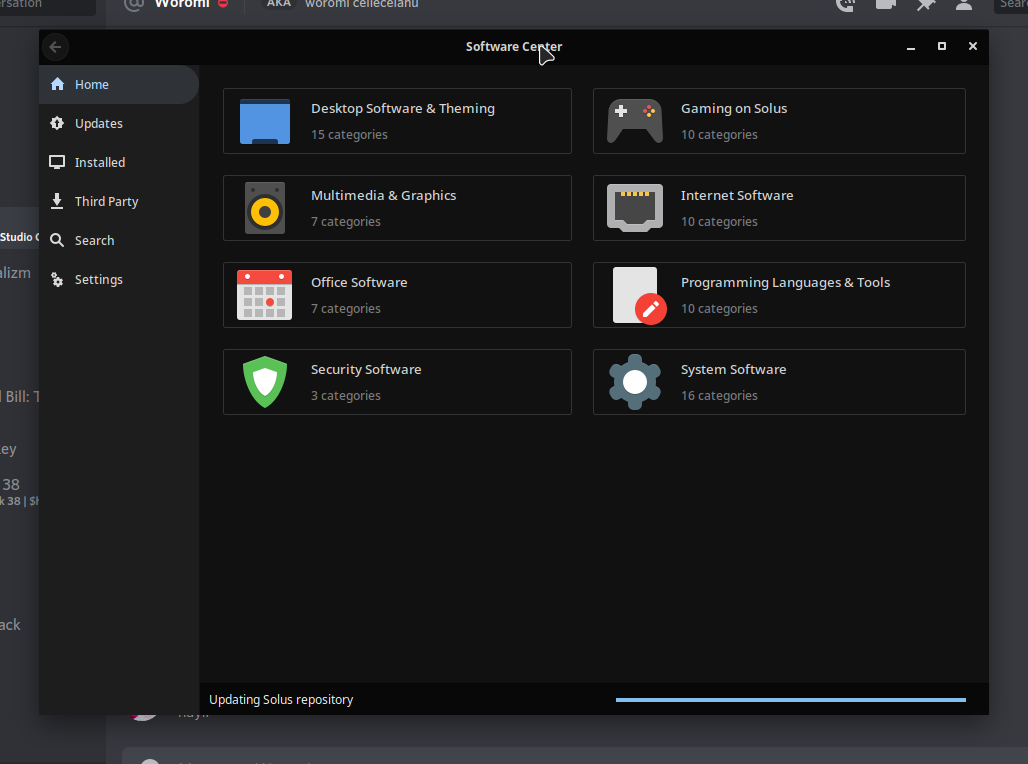This screenshot has height=764, width=1028.
Task: Open Software Center Settings
Action: [x=119, y=279]
